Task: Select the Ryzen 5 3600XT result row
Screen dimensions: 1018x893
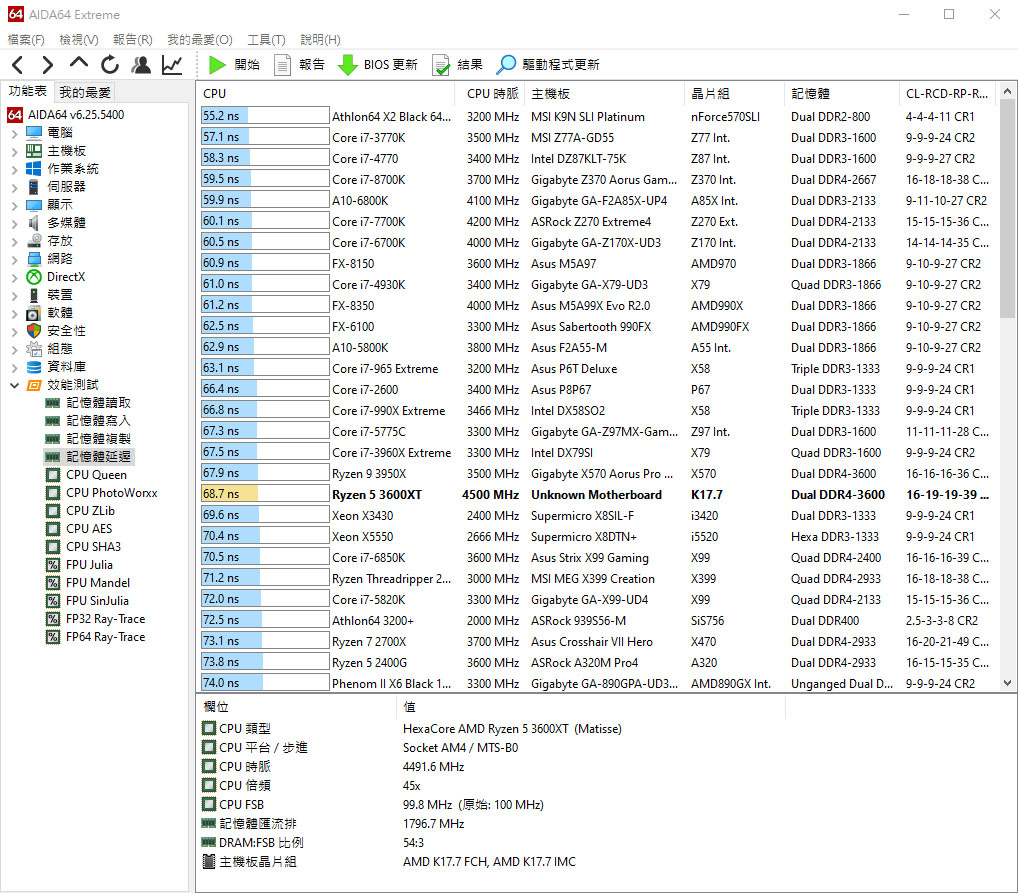Action: 595,495
